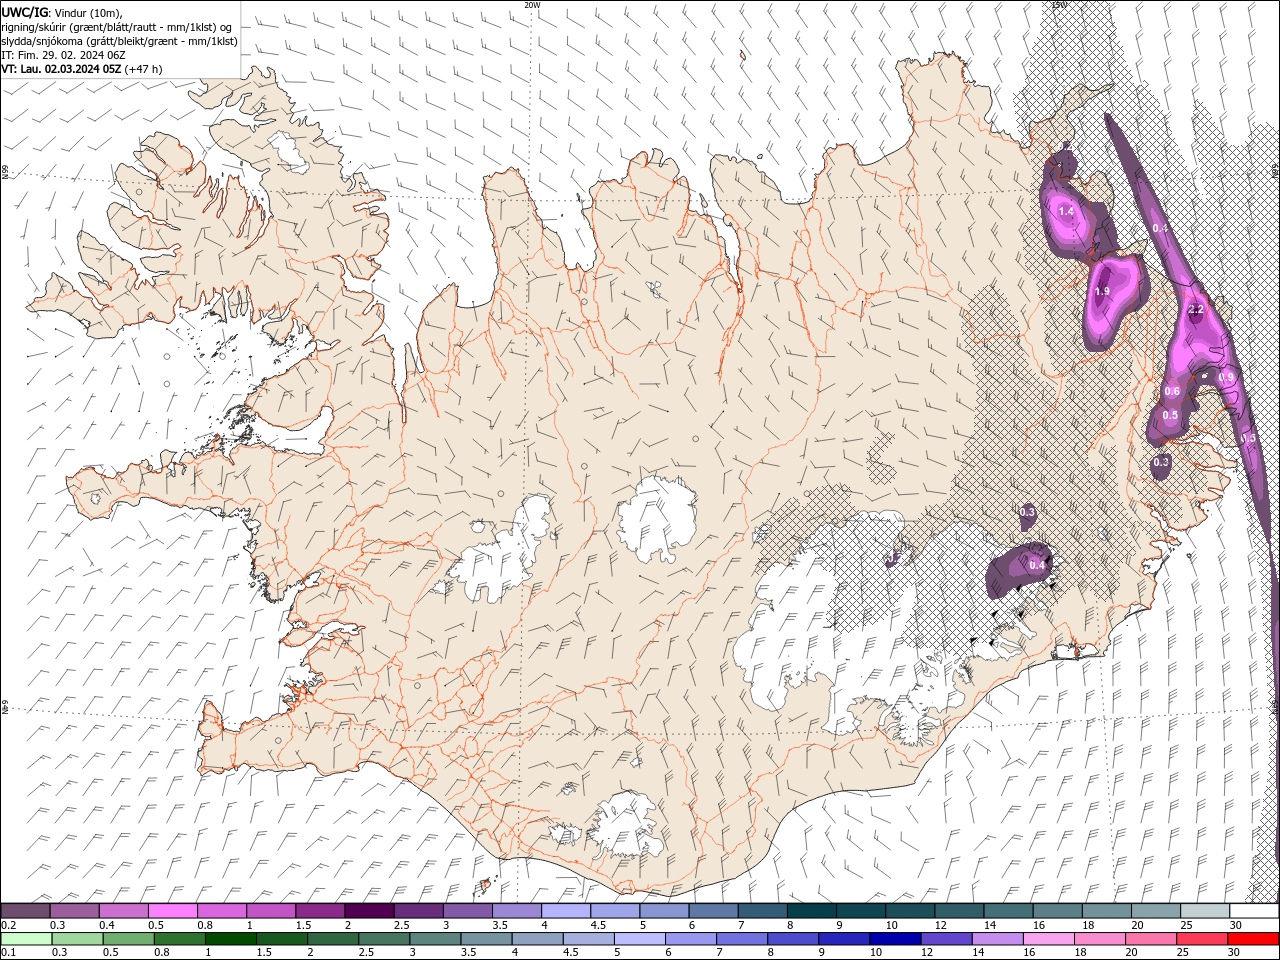Click the grey-green 3 swatch in lower legend row
This screenshot has width=1280, height=960.
click(x=436, y=939)
